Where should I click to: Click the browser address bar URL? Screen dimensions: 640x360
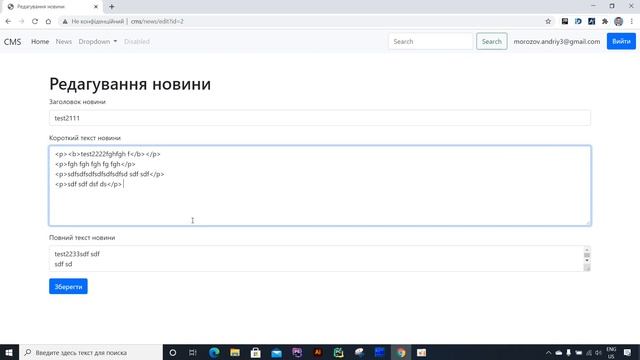[x=157, y=21]
